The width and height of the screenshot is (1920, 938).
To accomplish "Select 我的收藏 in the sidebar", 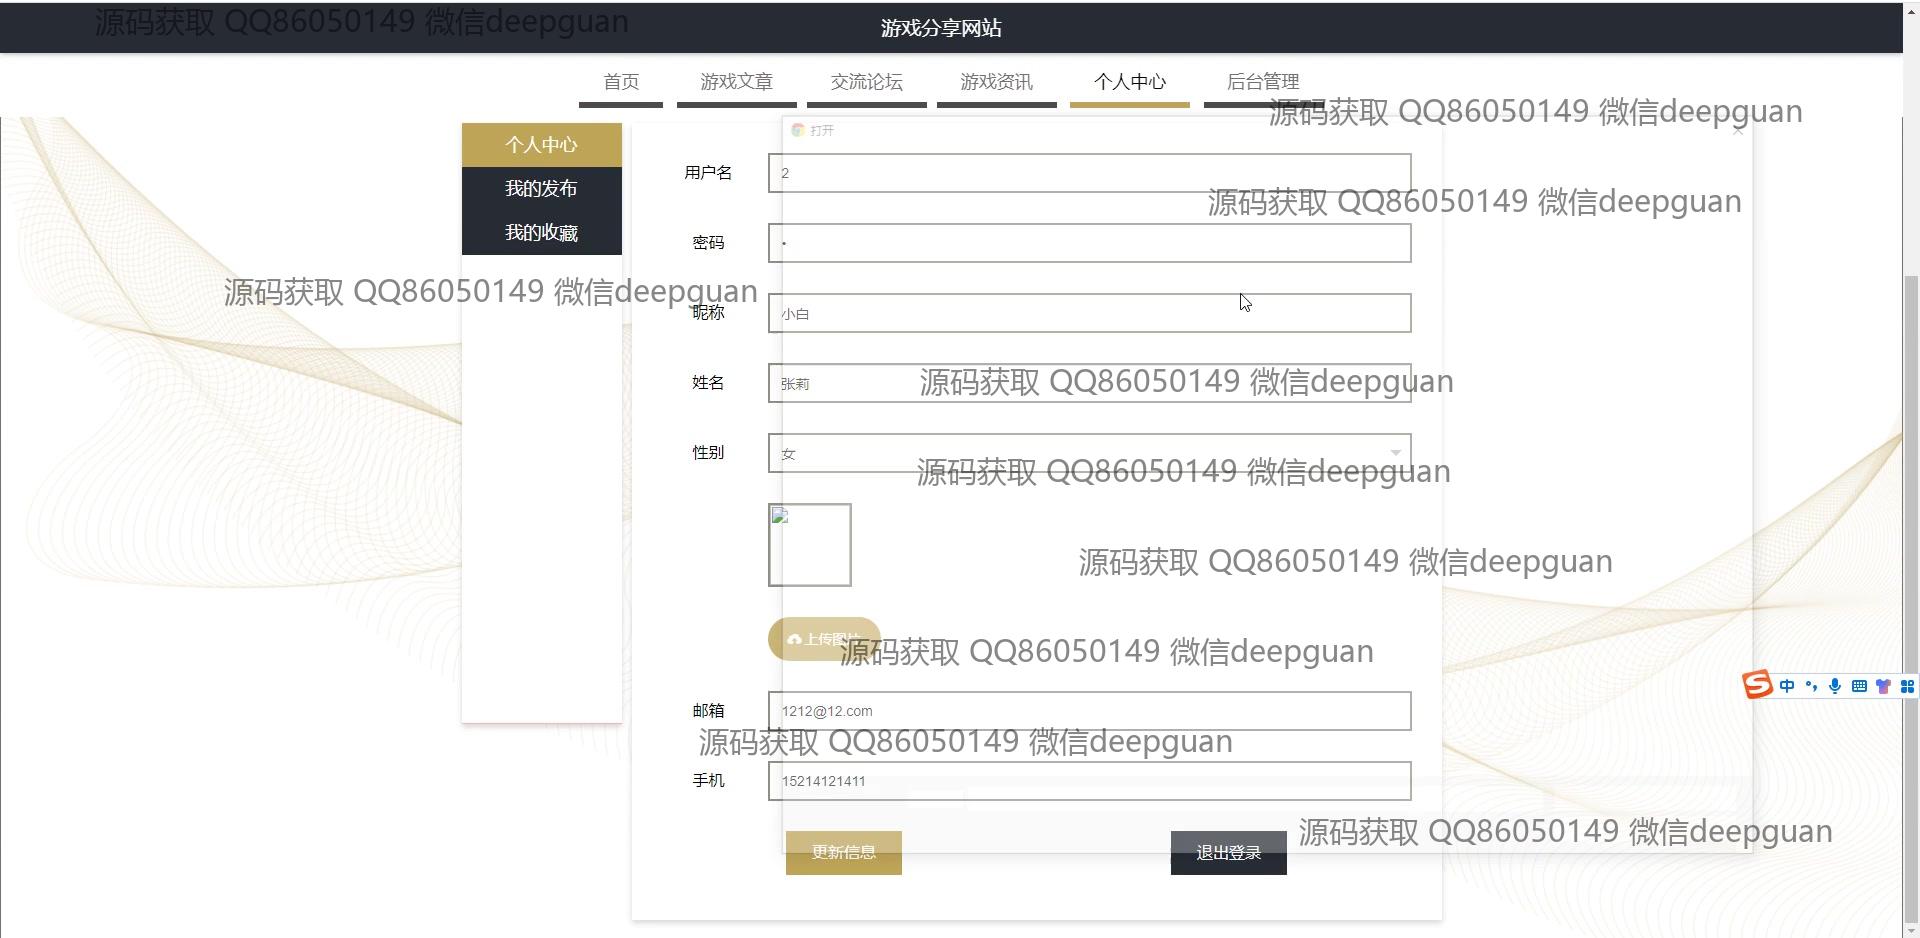I will click(x=541, y=233).
